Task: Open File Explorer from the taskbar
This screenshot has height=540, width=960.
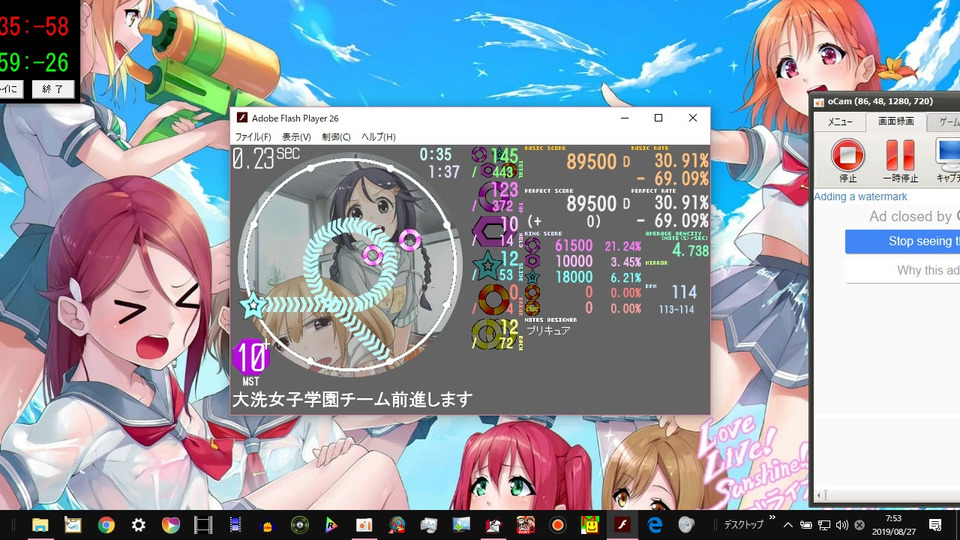Action: pyautogui.click(x=40, y=525)
